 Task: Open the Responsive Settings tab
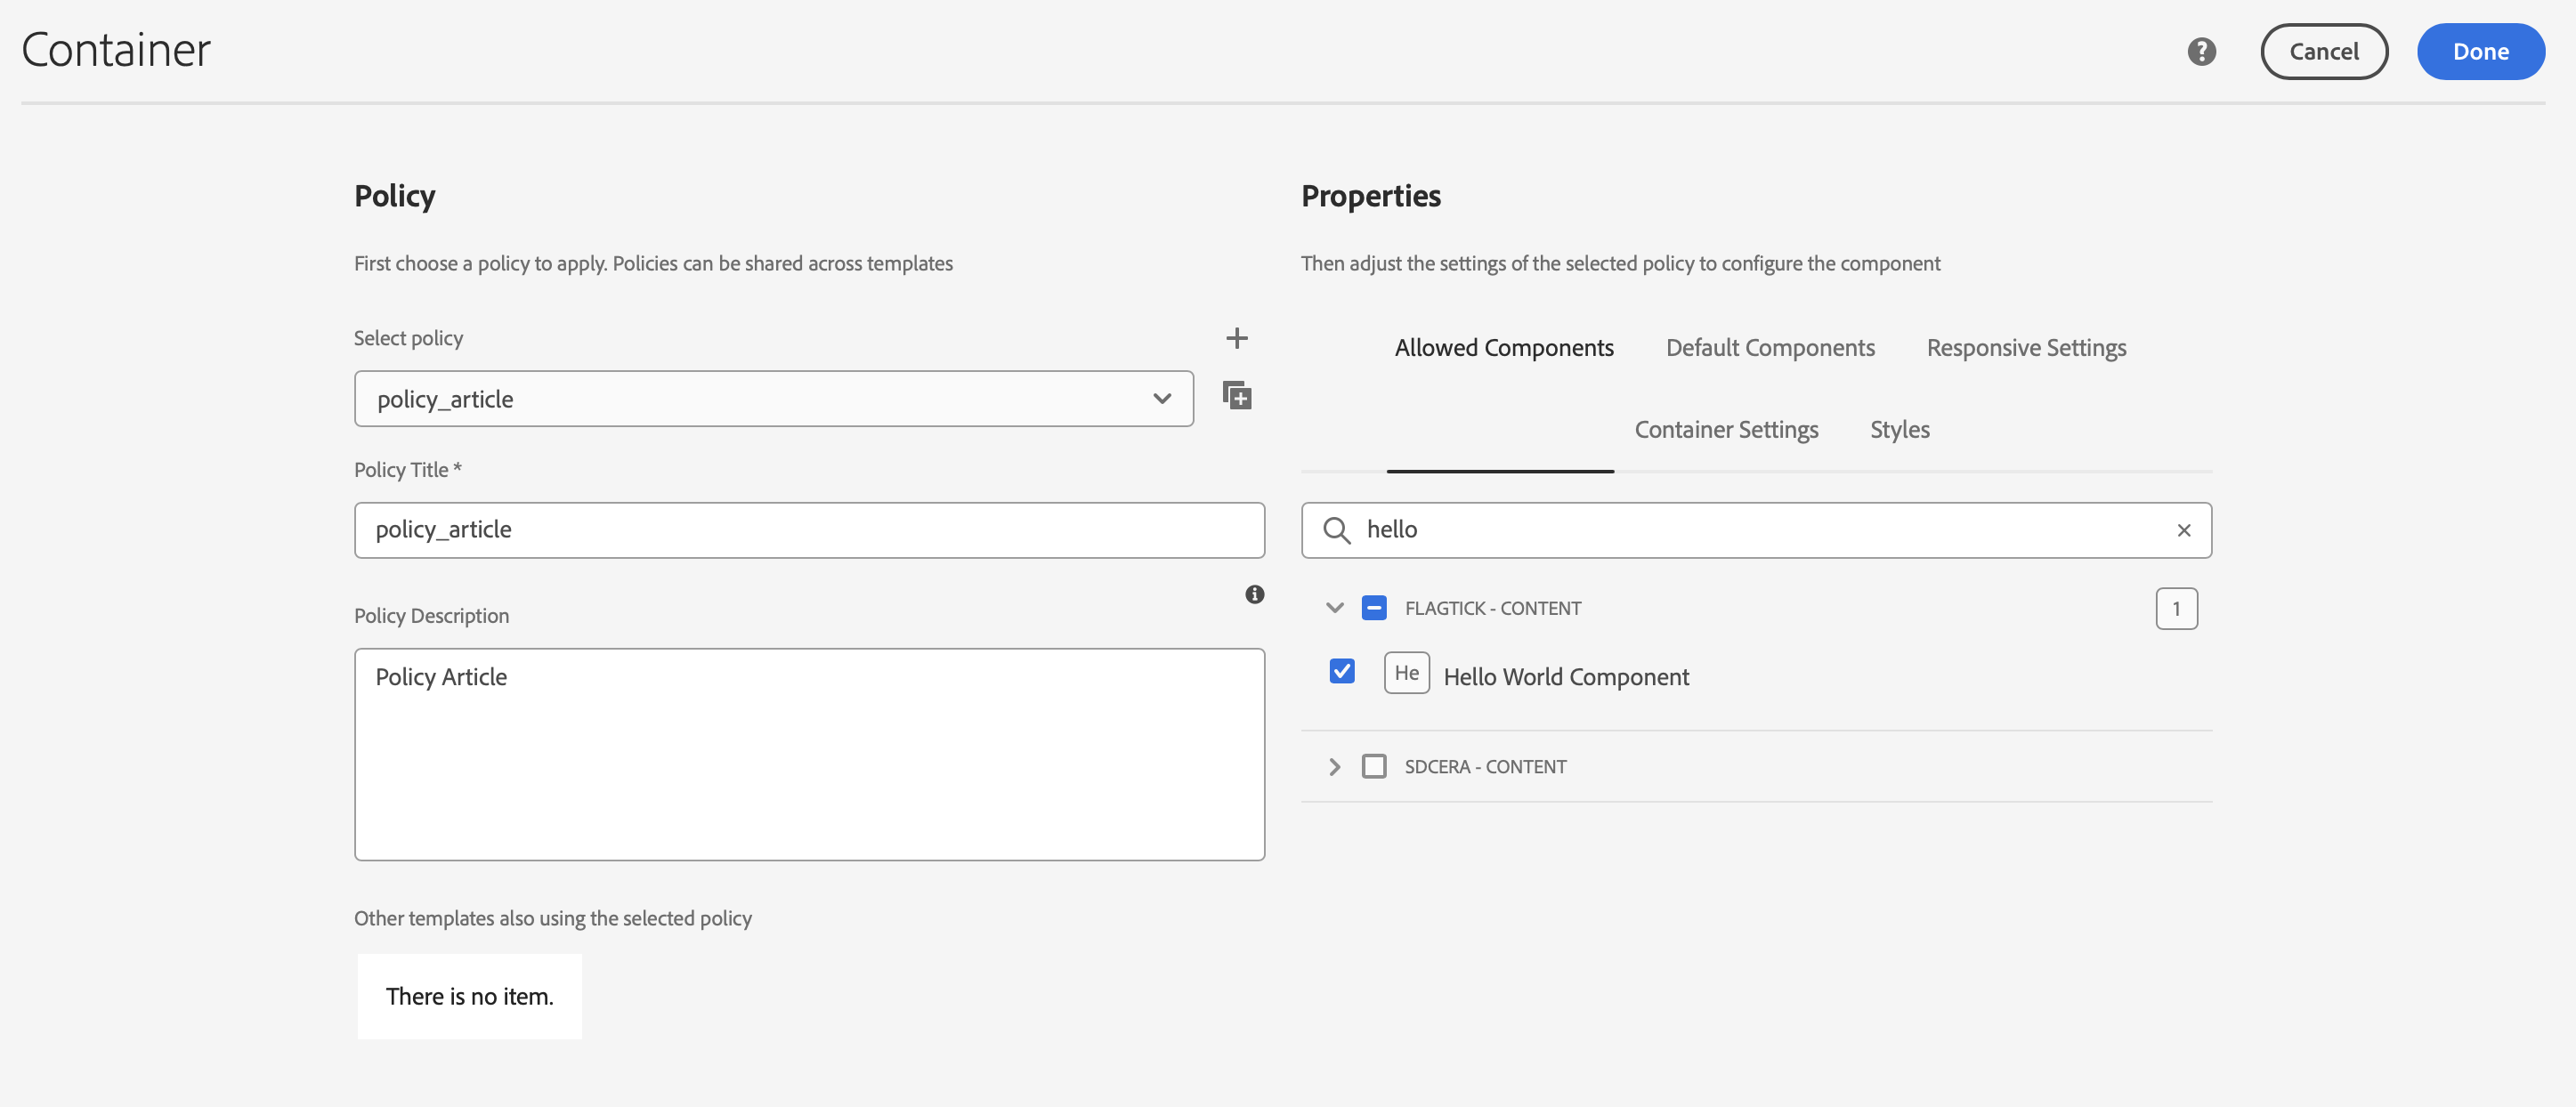tap(2025, 348)
